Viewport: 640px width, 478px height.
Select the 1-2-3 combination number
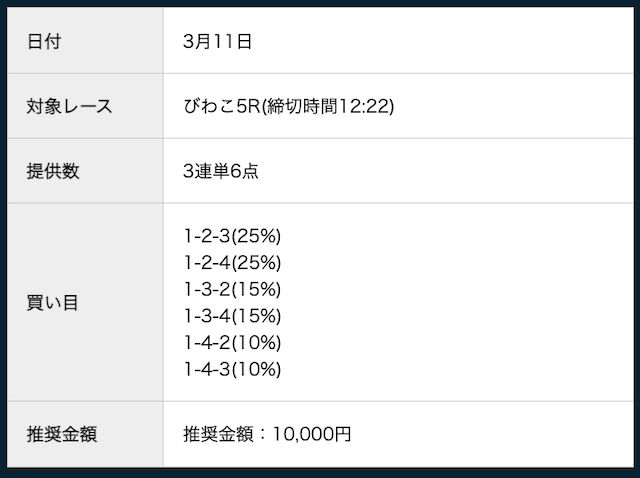pyautogui.click(x=207, y=237)
